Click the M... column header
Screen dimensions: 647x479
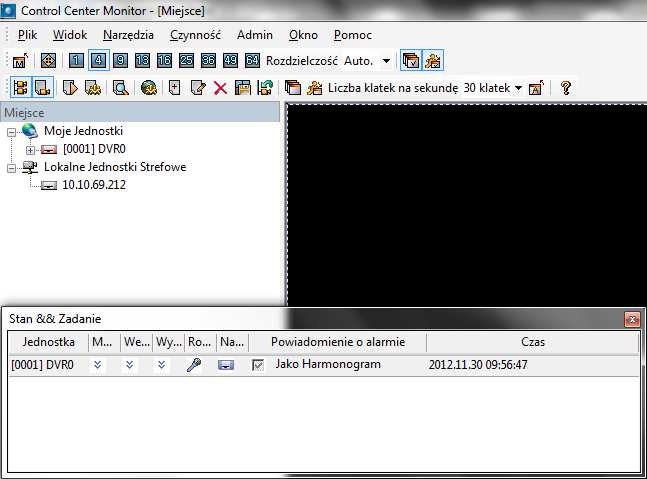tap(104, 342)
